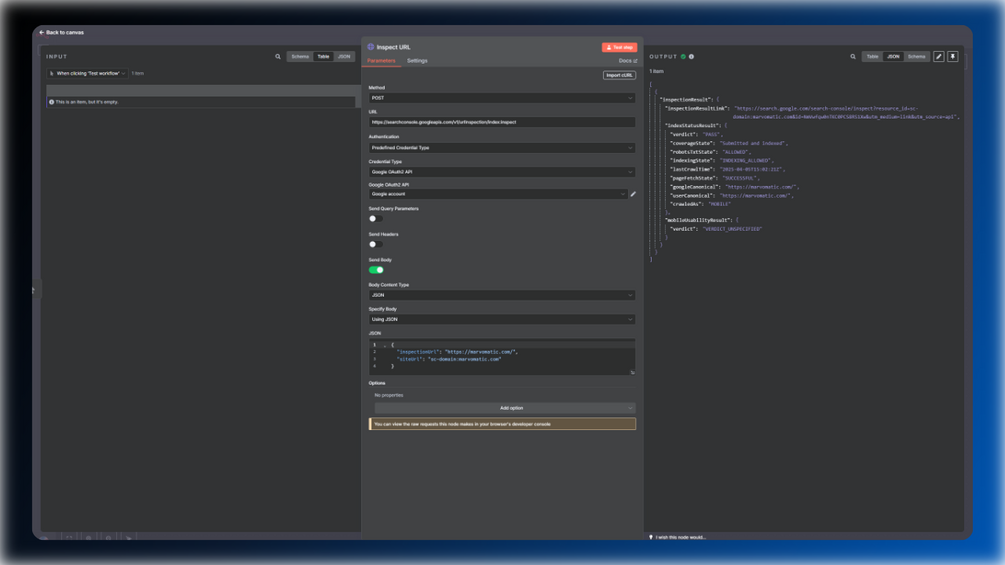Click the inspectionResultLink URL value
The width and height of the screenshot is (1005, 565).
click(845, 113)
